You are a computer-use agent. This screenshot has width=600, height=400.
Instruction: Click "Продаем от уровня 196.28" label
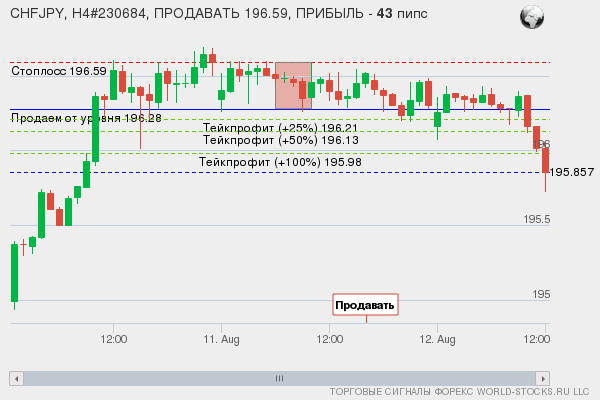[86, 118]
